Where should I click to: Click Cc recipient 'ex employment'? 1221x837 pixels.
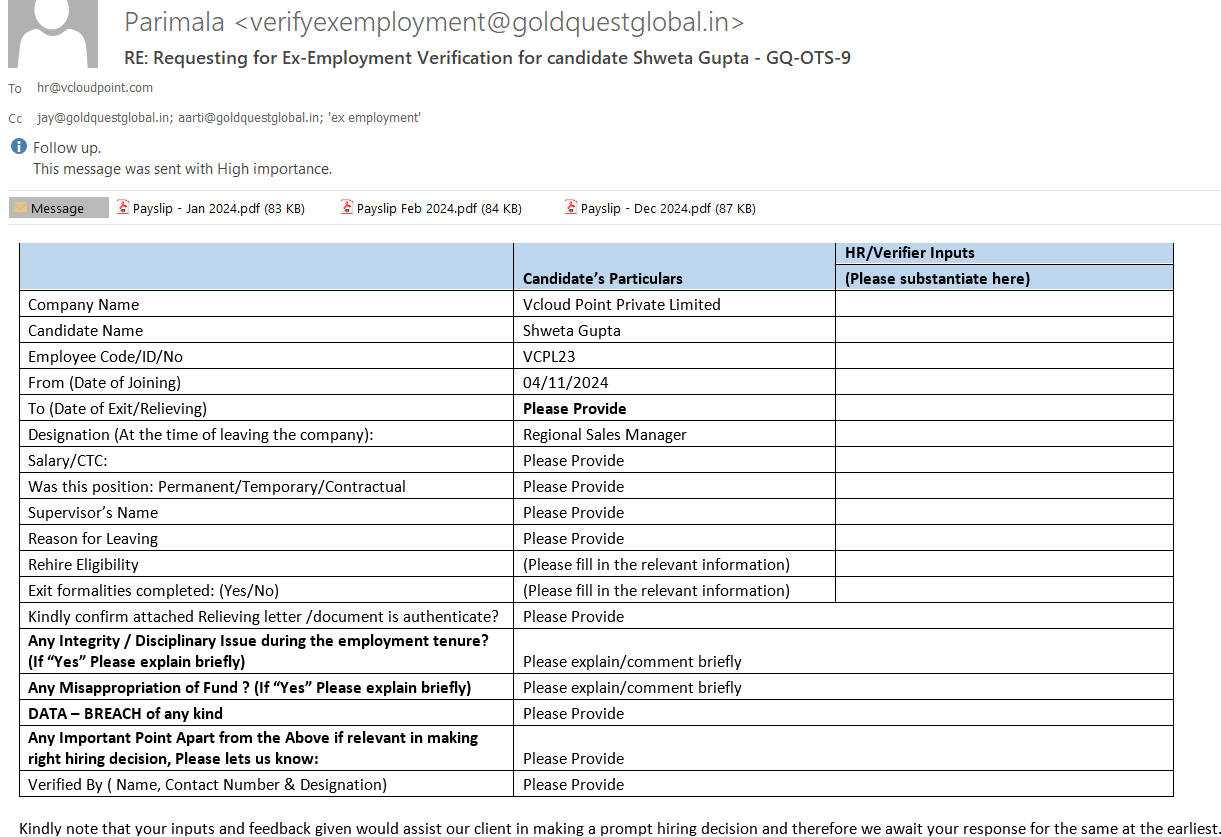click(x=374, y=118)
